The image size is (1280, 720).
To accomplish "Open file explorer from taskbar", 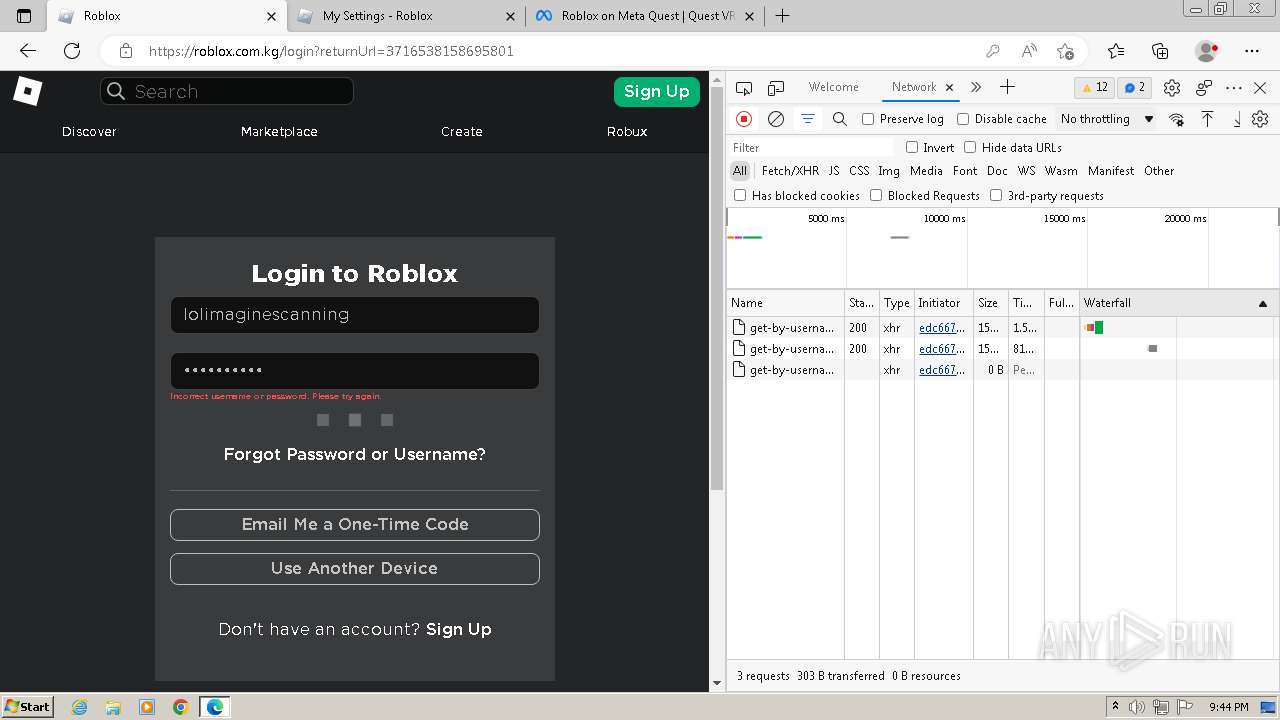I will click(x=113, y=707).
